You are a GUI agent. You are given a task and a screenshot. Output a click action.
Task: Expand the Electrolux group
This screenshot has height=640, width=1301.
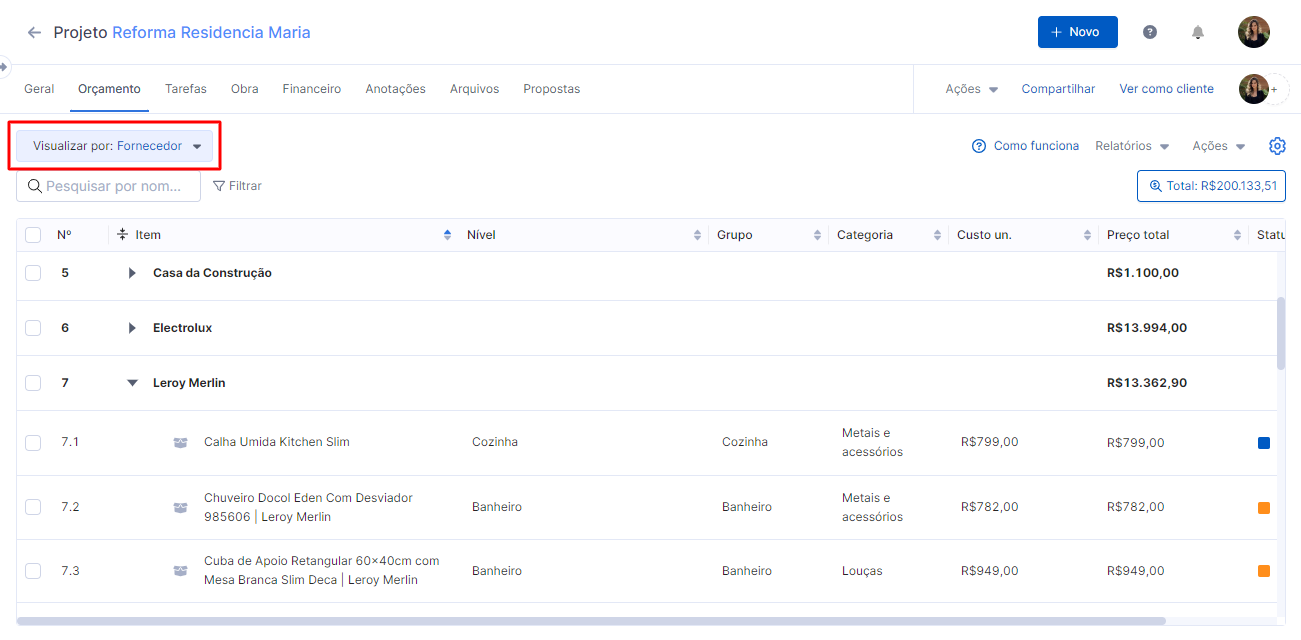pos(132,328)
